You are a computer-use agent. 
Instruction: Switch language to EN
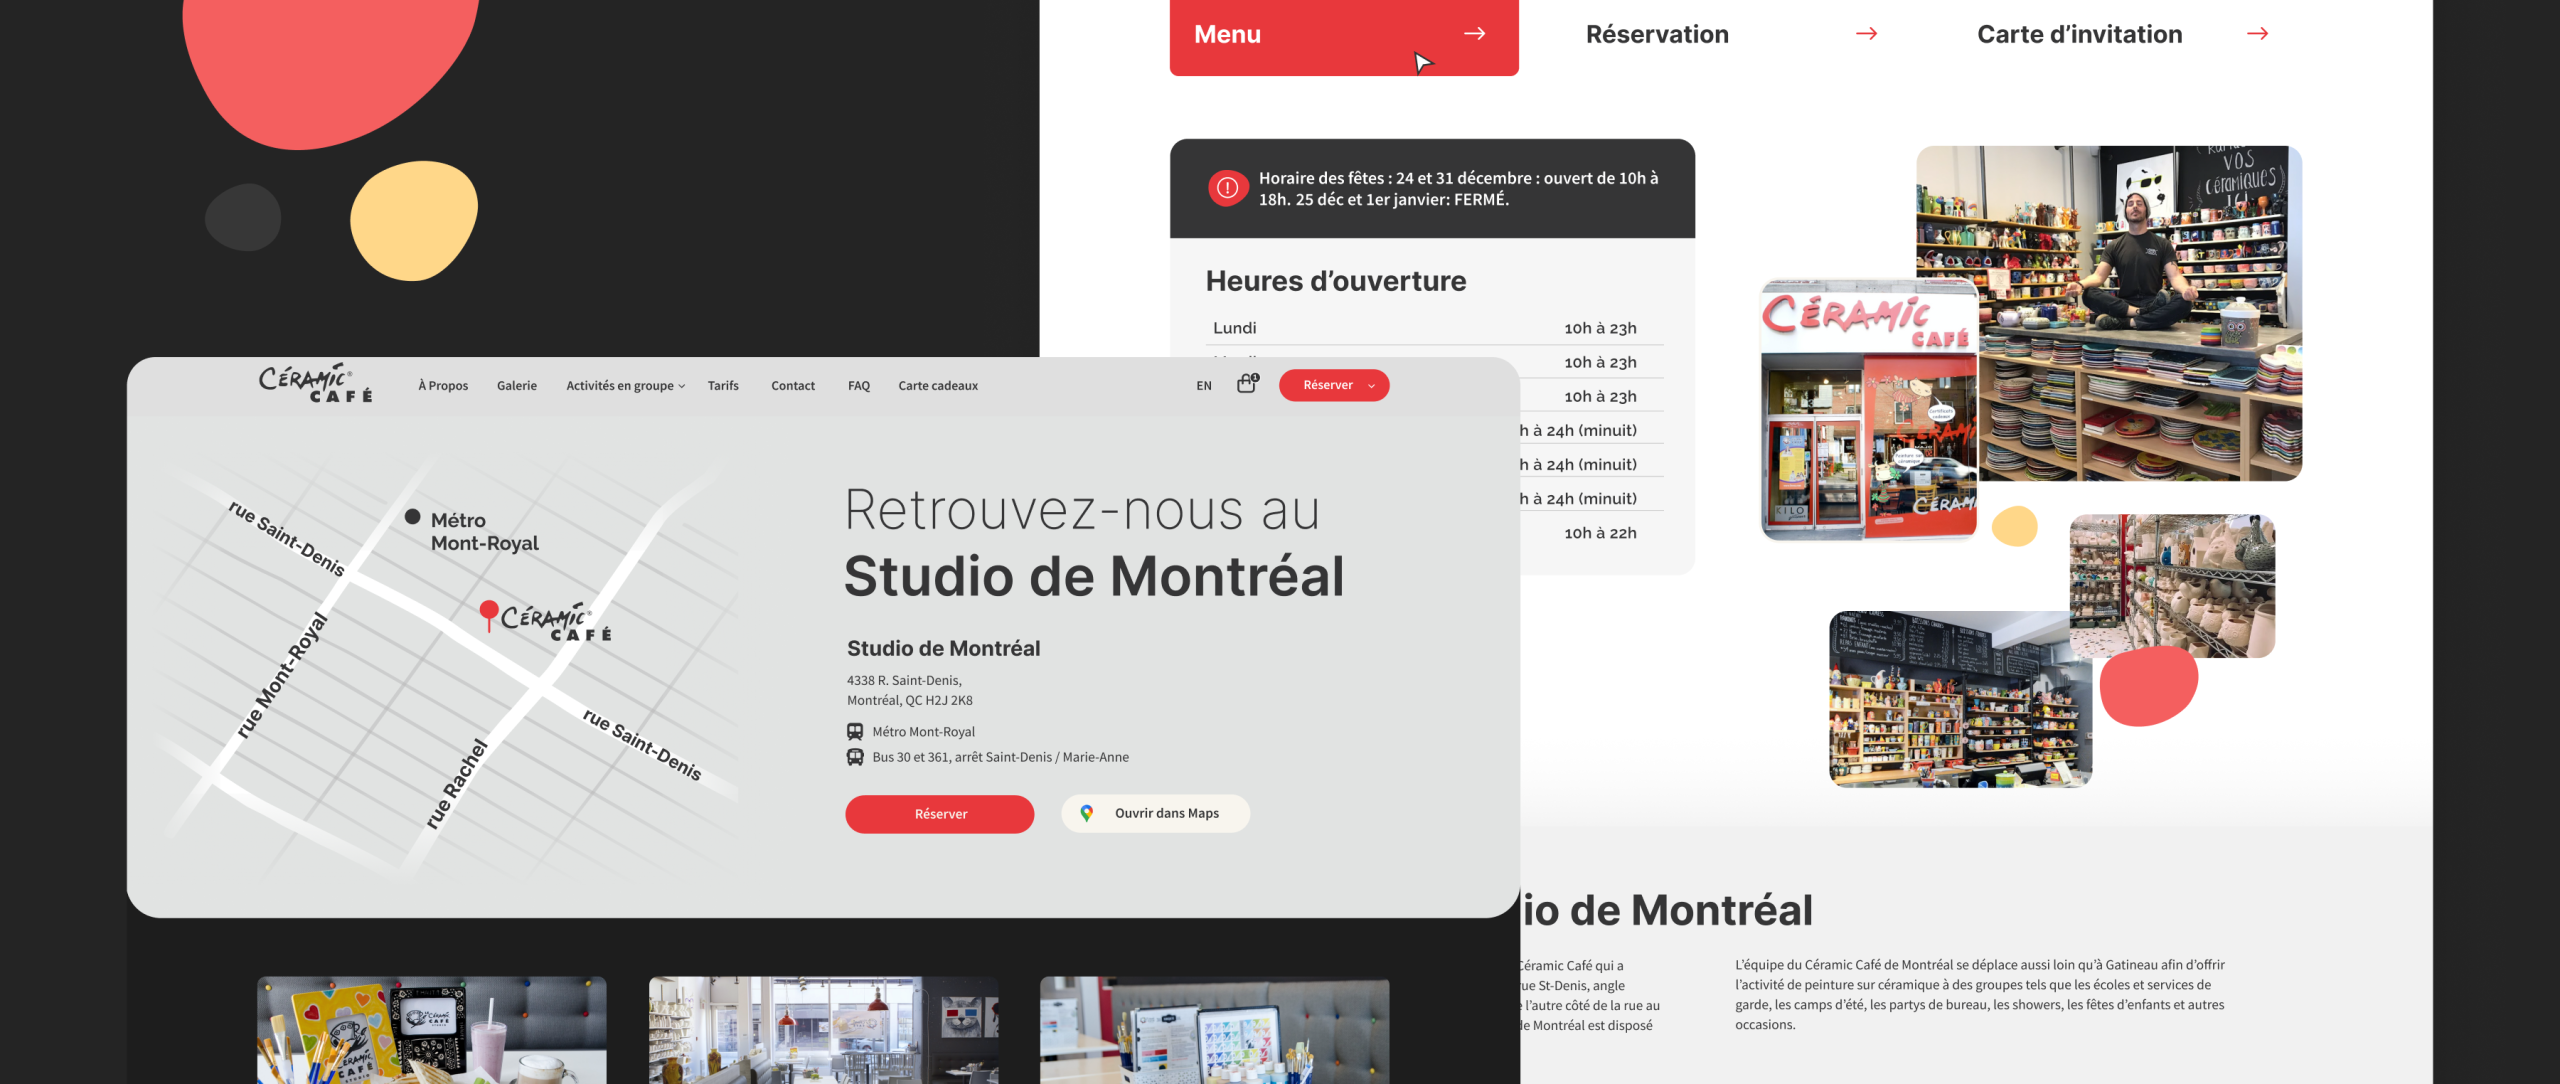[x=1204, y=386]
